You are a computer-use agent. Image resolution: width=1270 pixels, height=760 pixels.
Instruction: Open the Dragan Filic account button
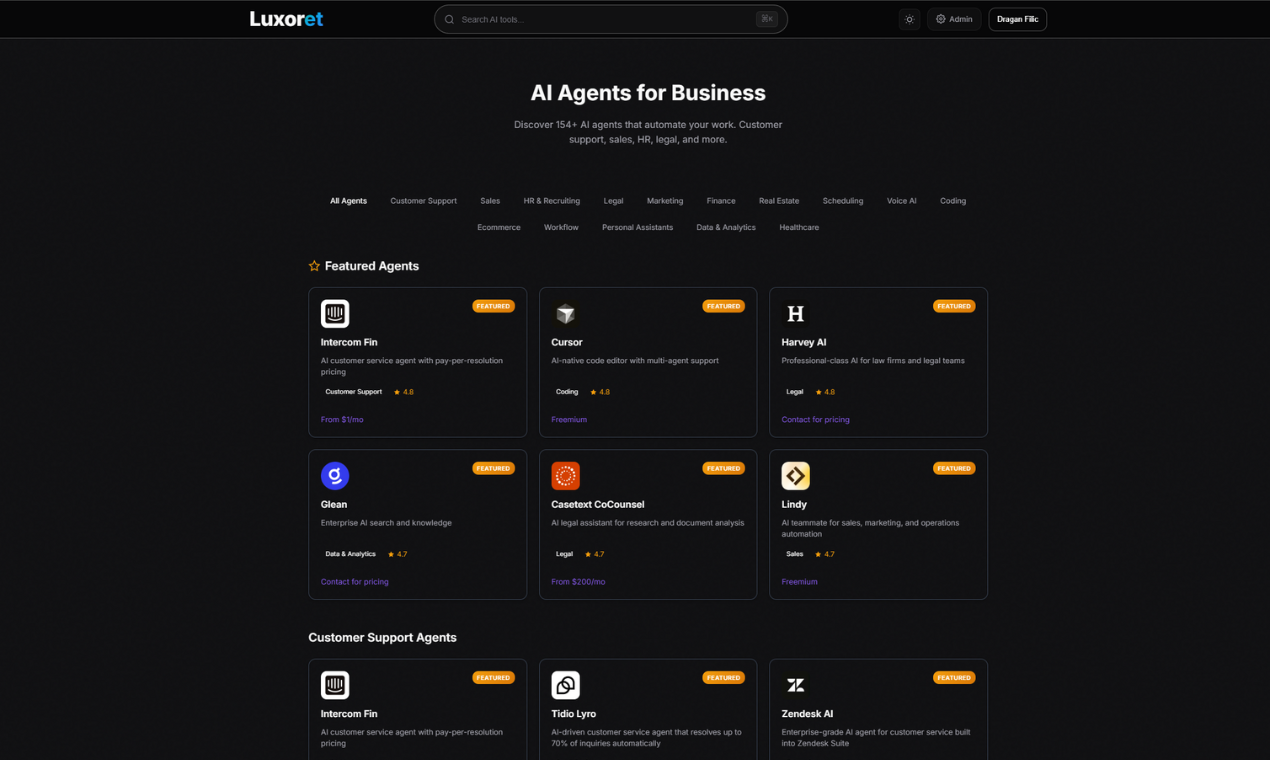coord(1017,19)
